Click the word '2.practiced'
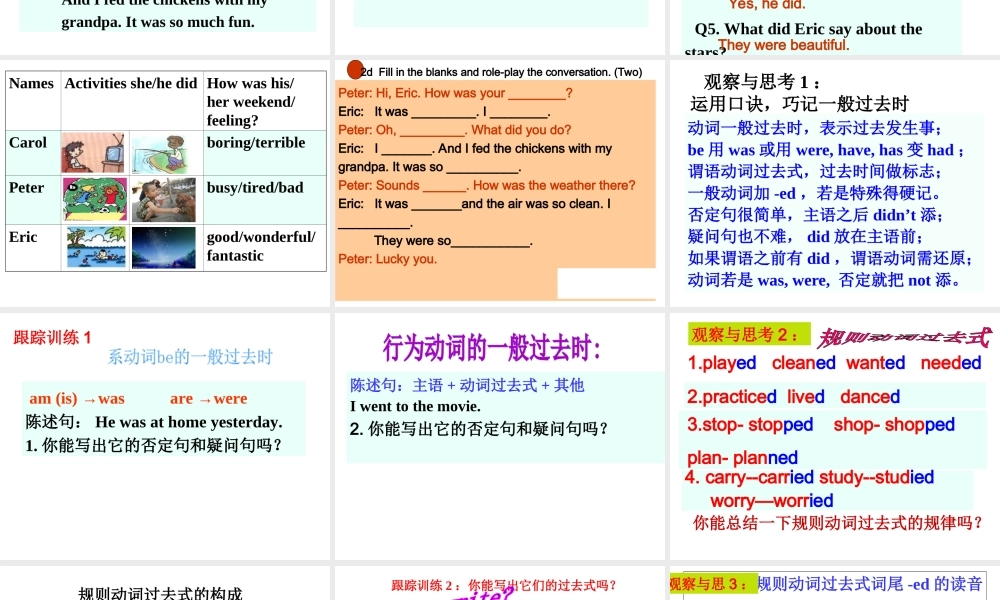This screenshot has height=600, width=1000. point(732,397)
